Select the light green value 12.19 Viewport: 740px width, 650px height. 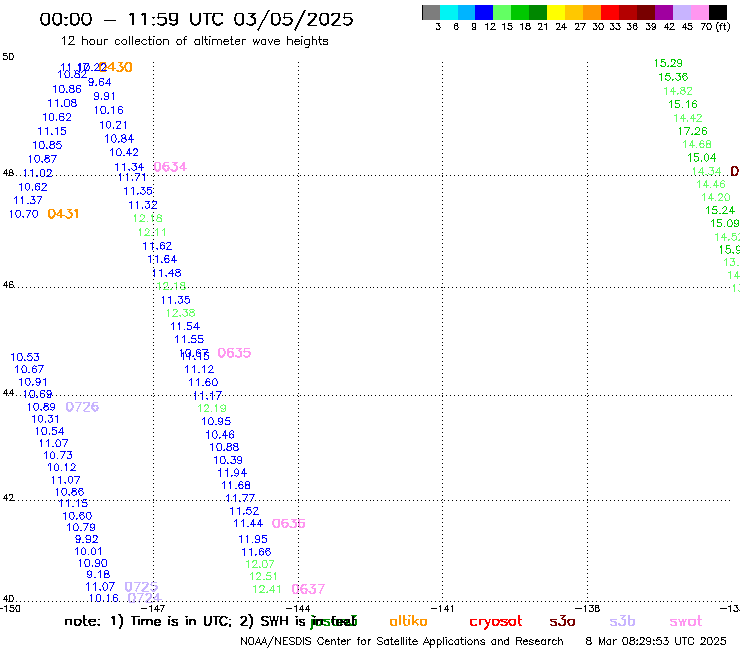tap(212, 408)
